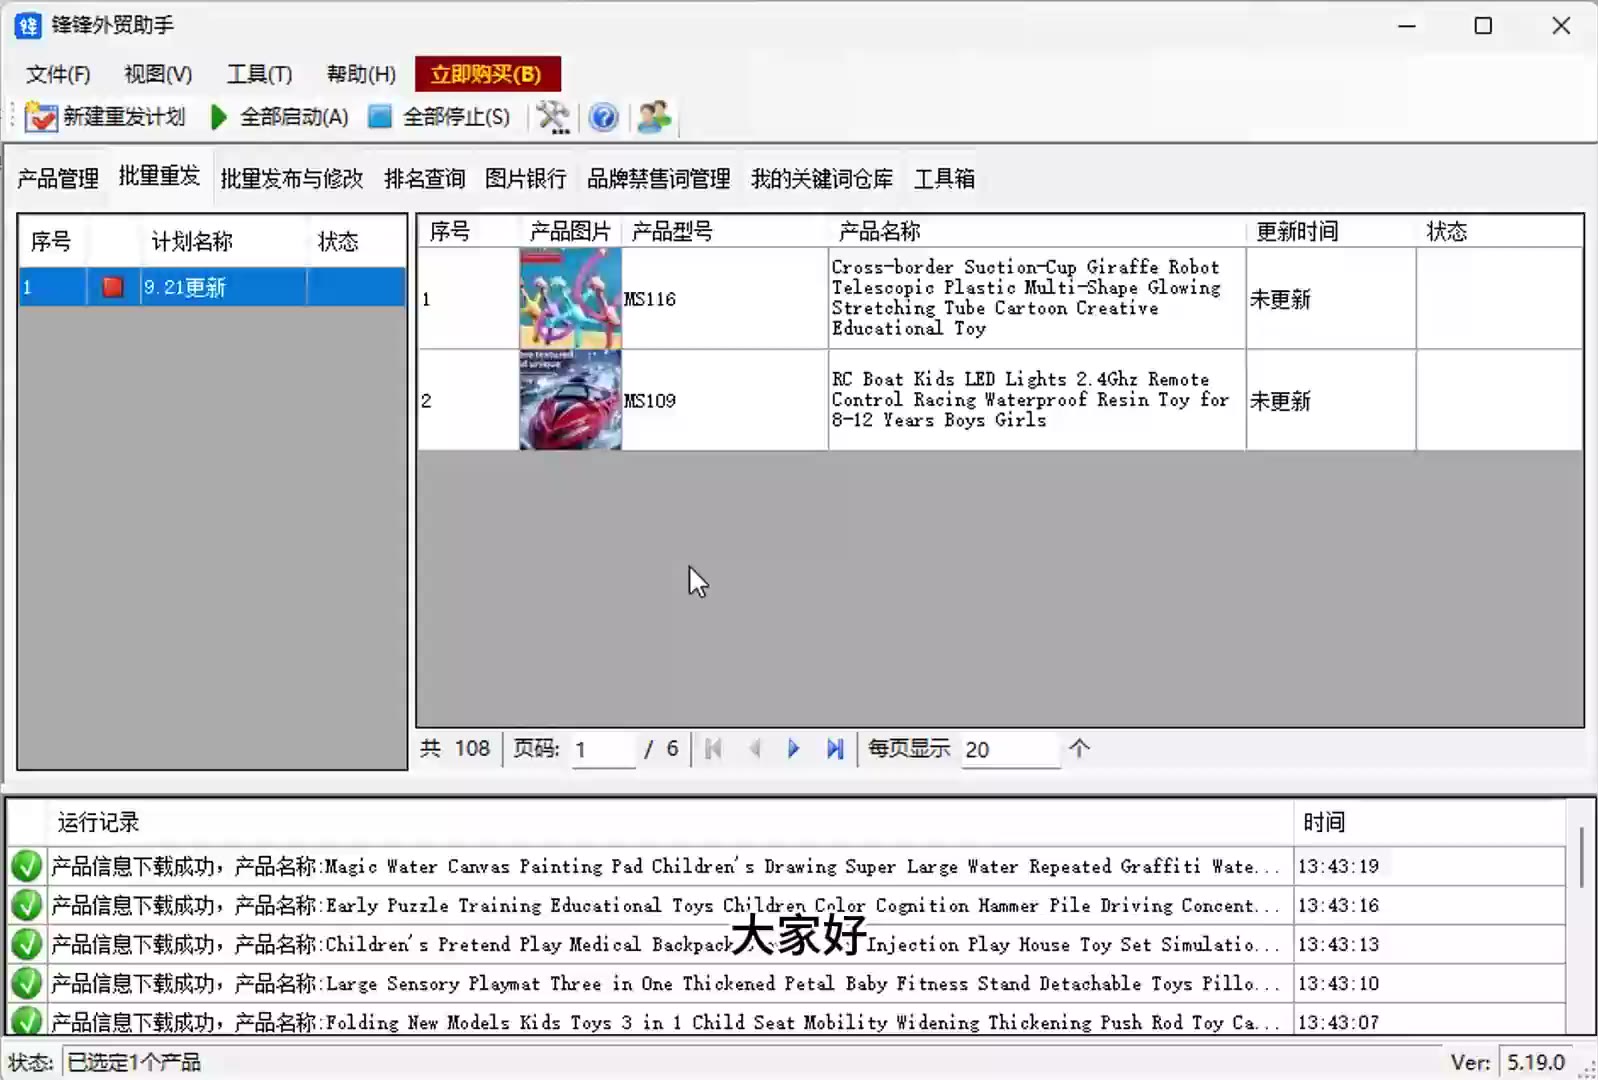Switch to the 品牌禁售词管理 tab

659,178
